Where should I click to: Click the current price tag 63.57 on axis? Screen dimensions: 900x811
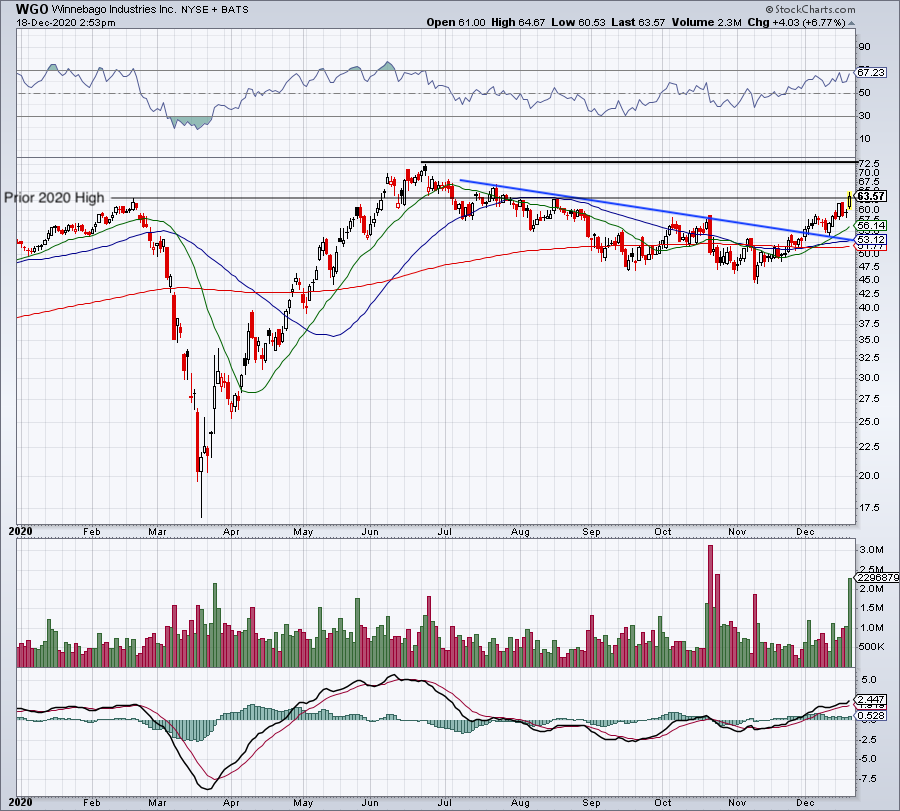(871, 196)
